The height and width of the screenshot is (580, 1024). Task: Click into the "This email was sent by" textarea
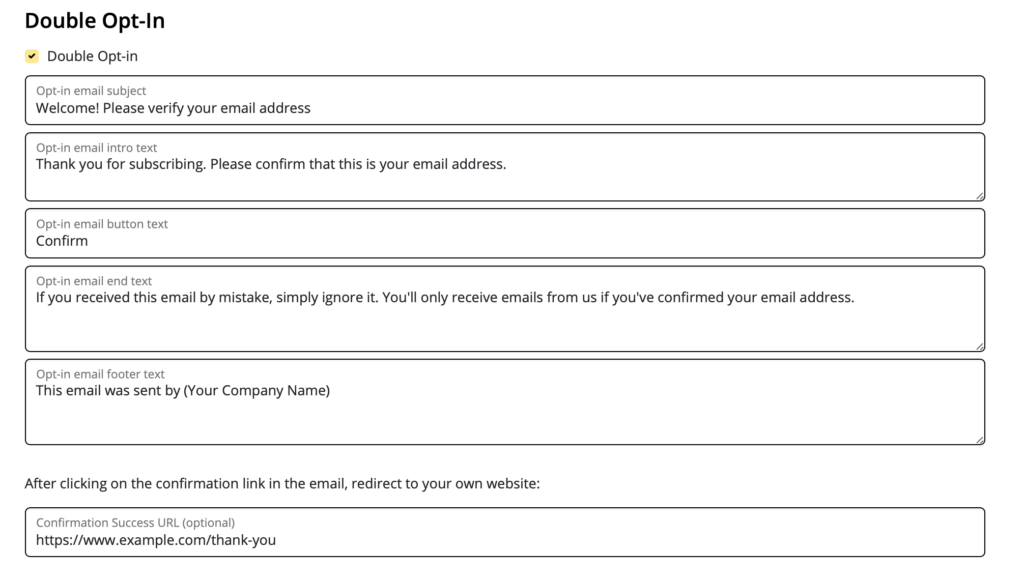505,402
